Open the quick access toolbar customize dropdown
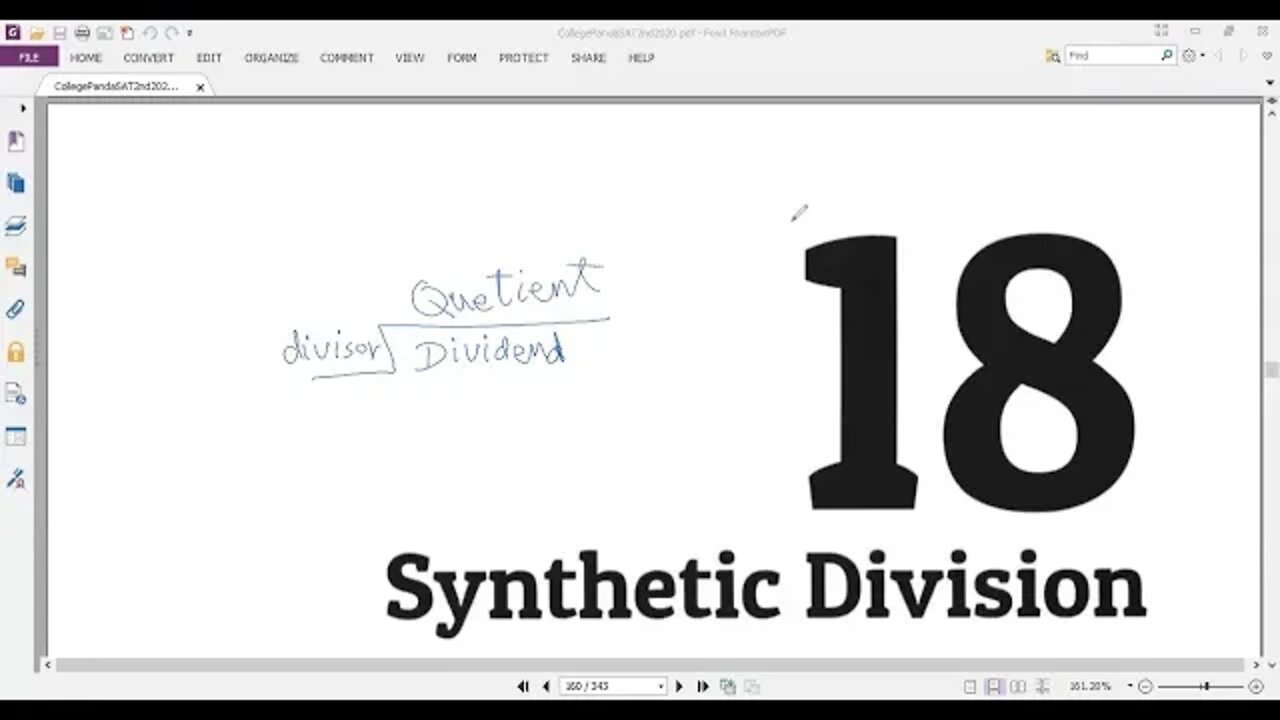The width and height of the screenshot is (1280, 720). 189,34
